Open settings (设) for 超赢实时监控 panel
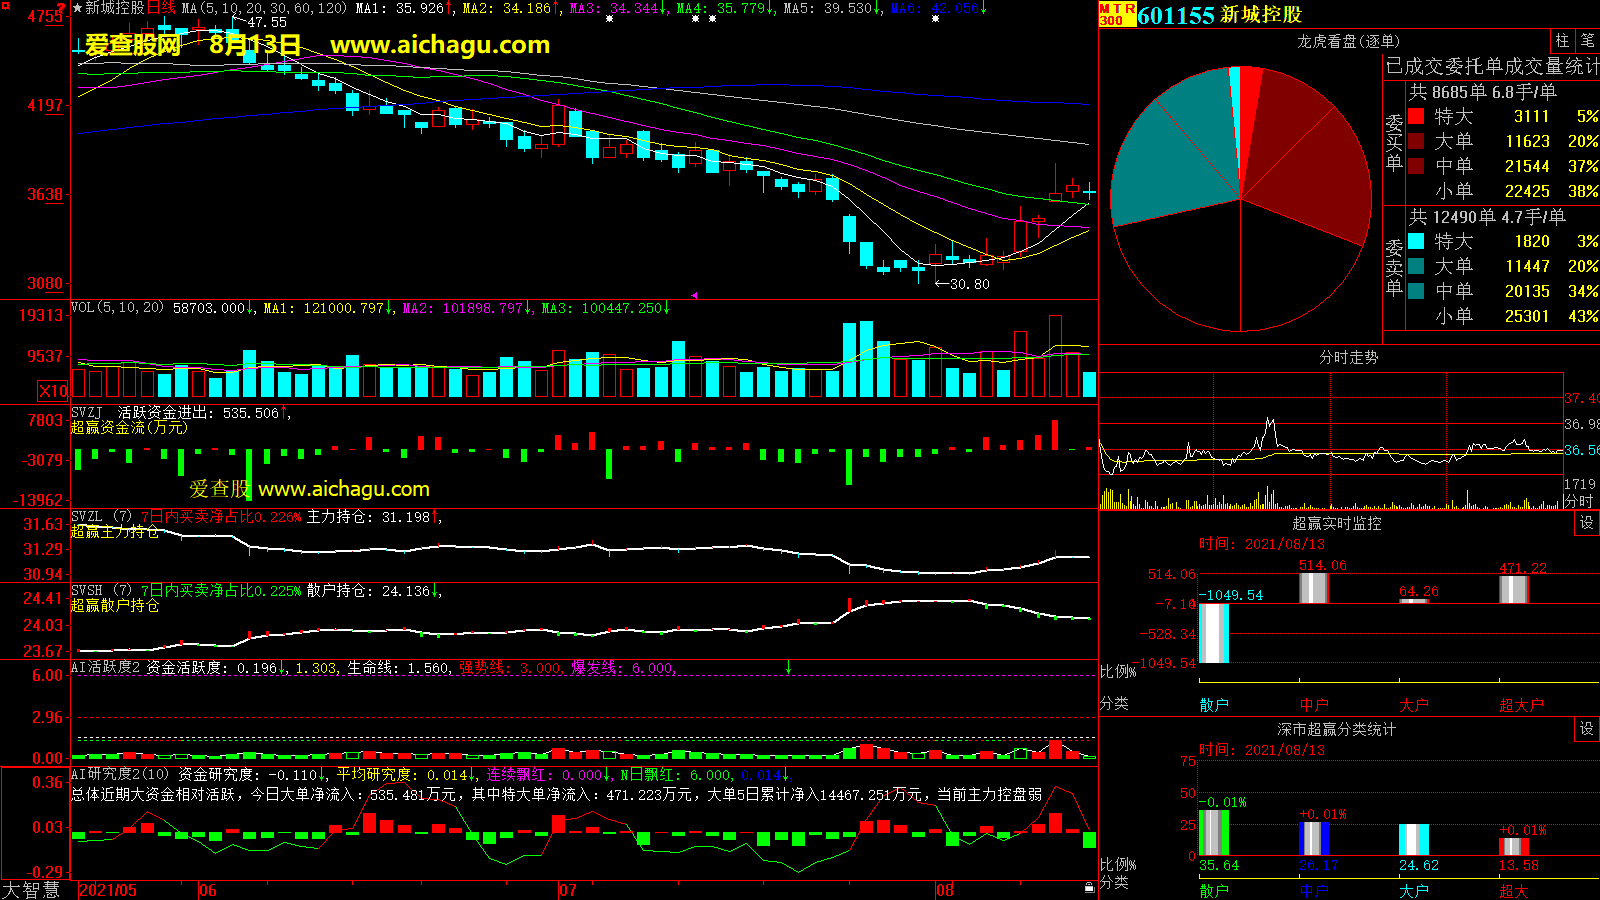 pos(1586,523)
